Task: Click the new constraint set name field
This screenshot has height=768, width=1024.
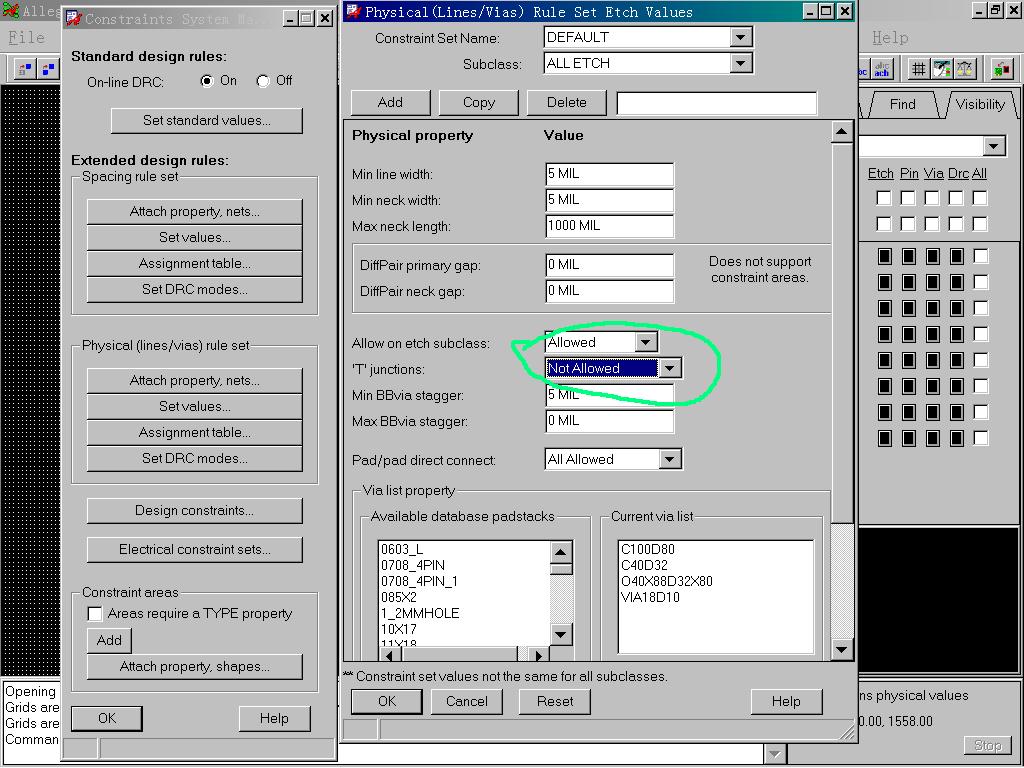Action: click(x=716, y=103)
